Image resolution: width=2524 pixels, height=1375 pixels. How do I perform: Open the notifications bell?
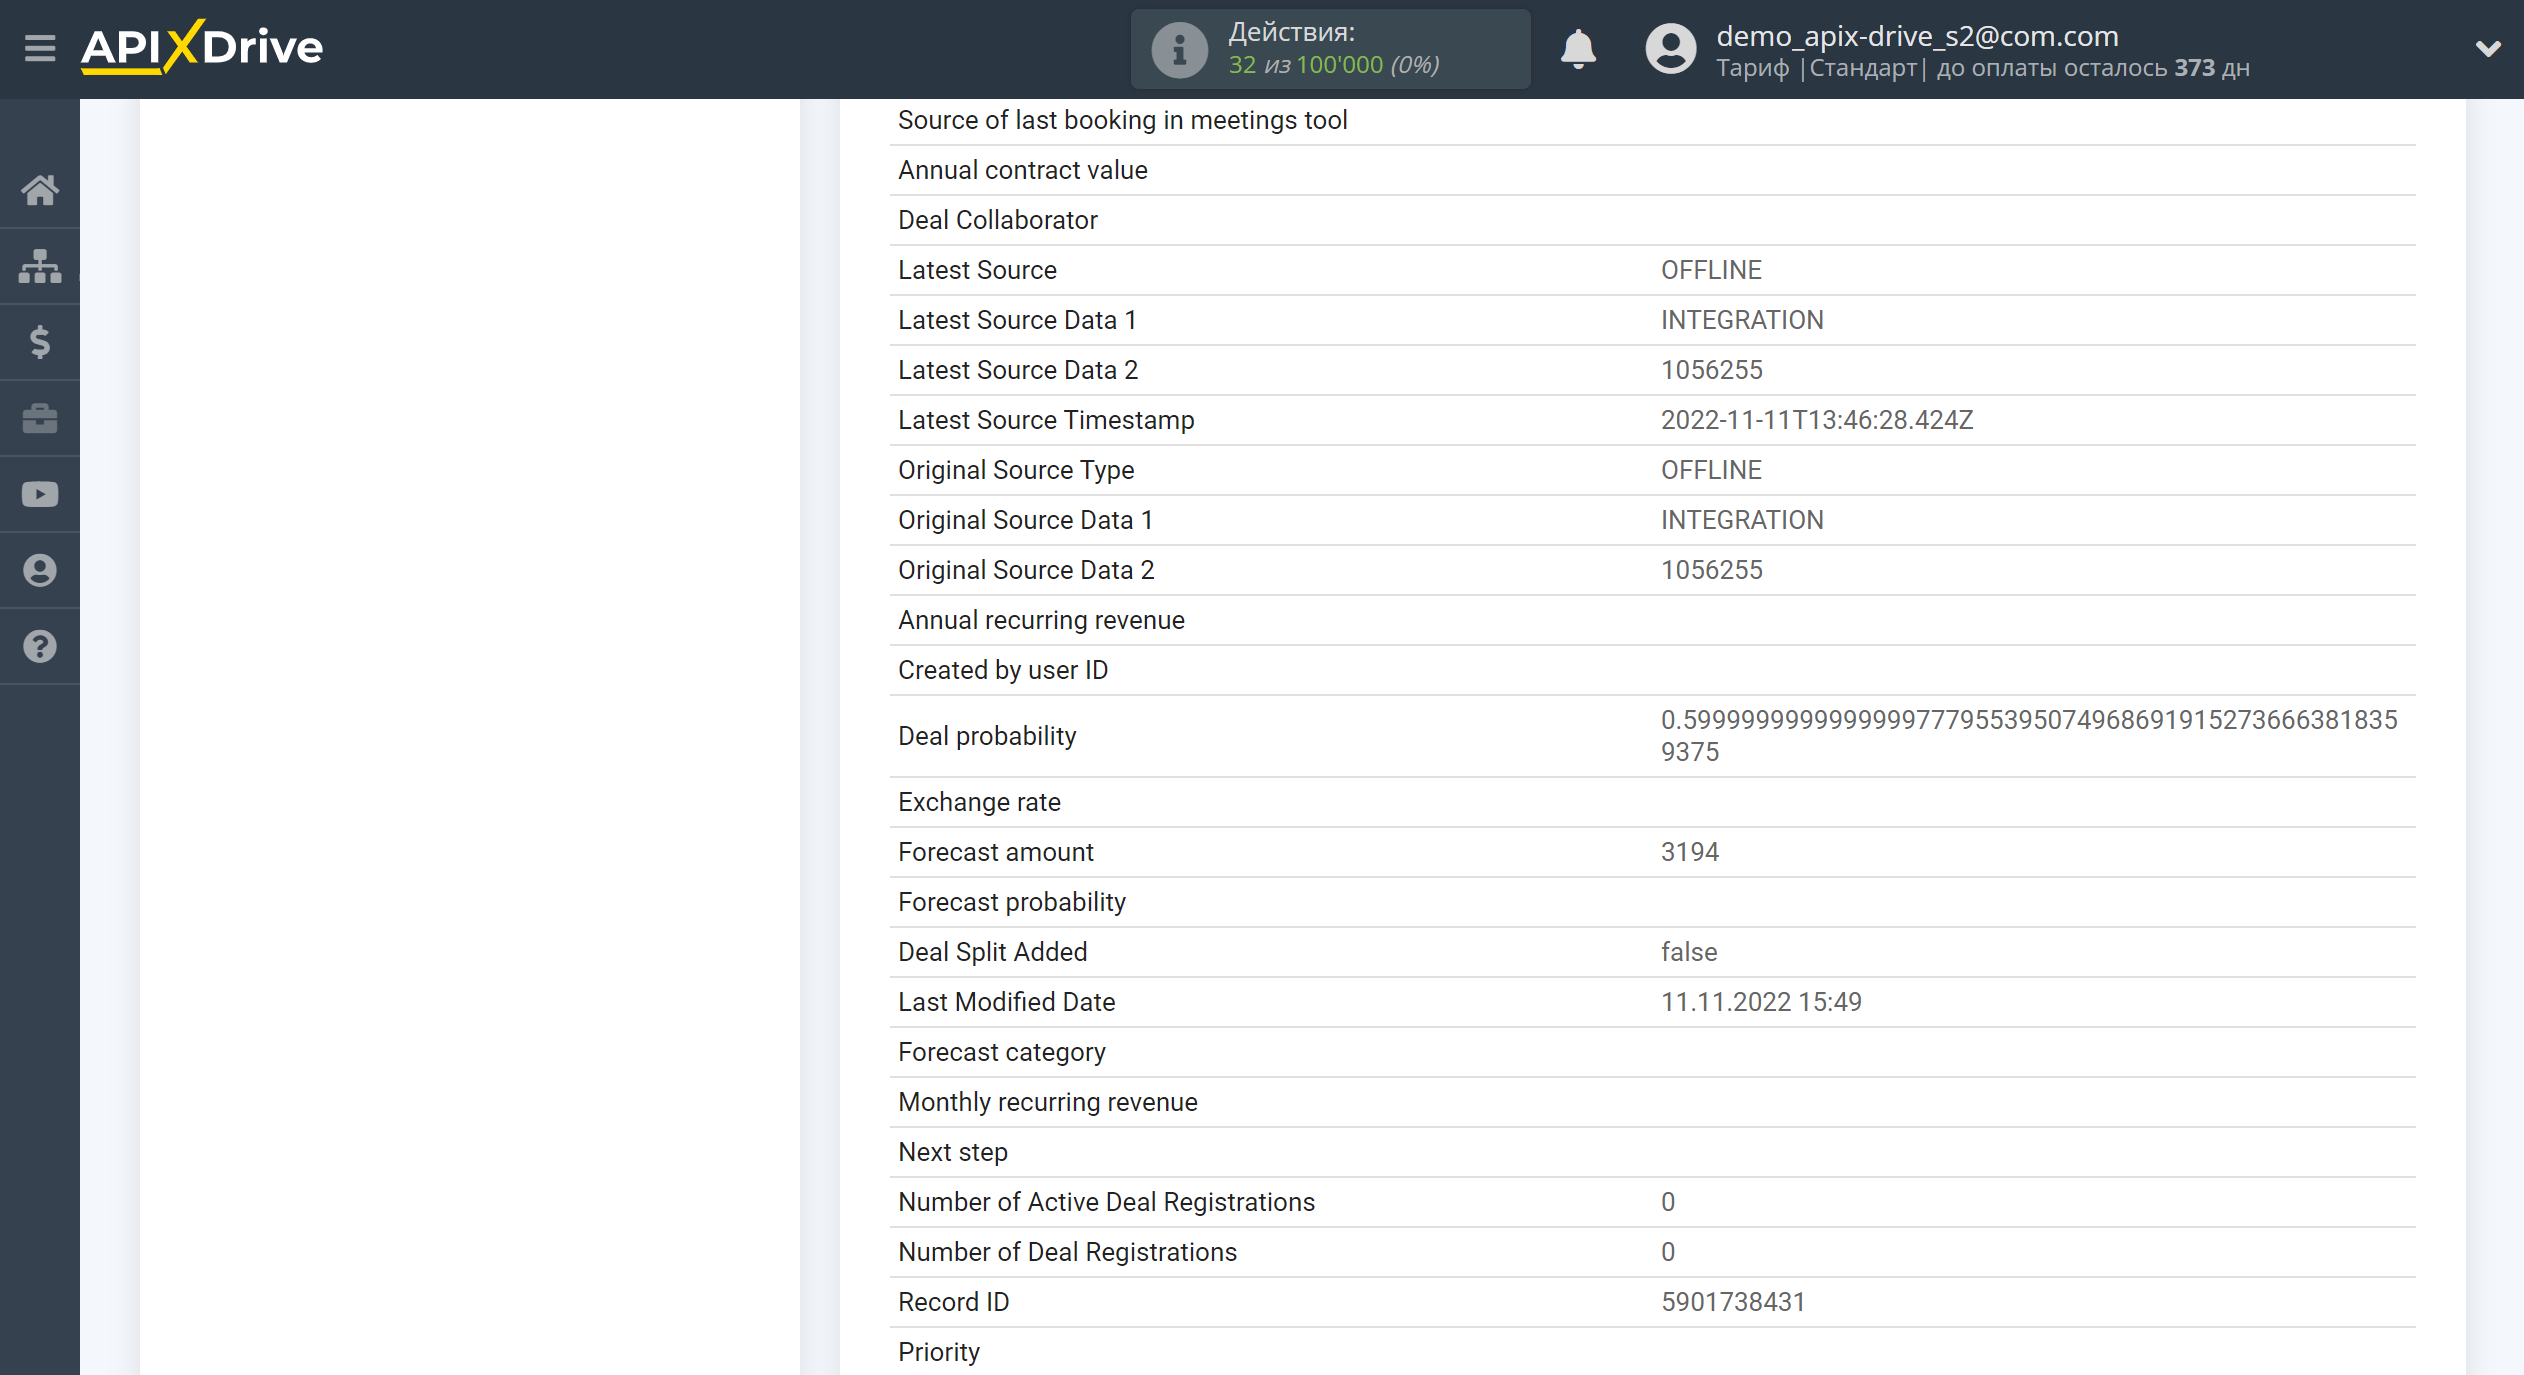point(1578,48)
